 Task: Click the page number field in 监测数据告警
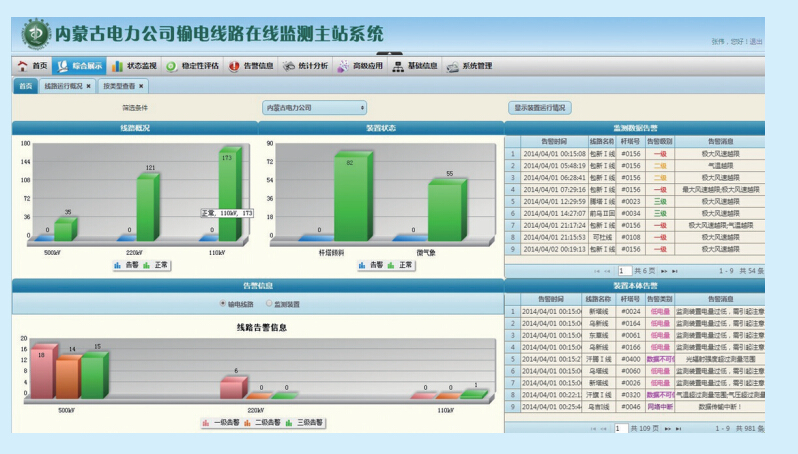(624, 271)
